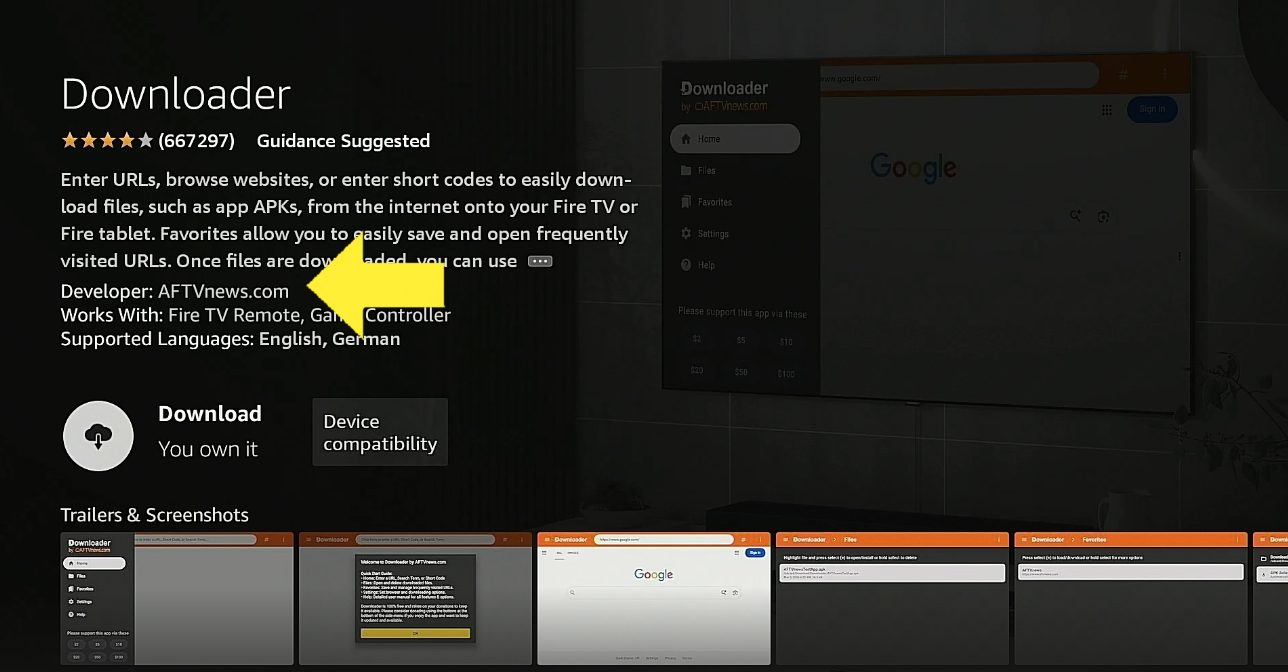Switch to the Trailers & Screenshots section
The width and height of the screenshot is (1288, 672).
click(154, 515)
